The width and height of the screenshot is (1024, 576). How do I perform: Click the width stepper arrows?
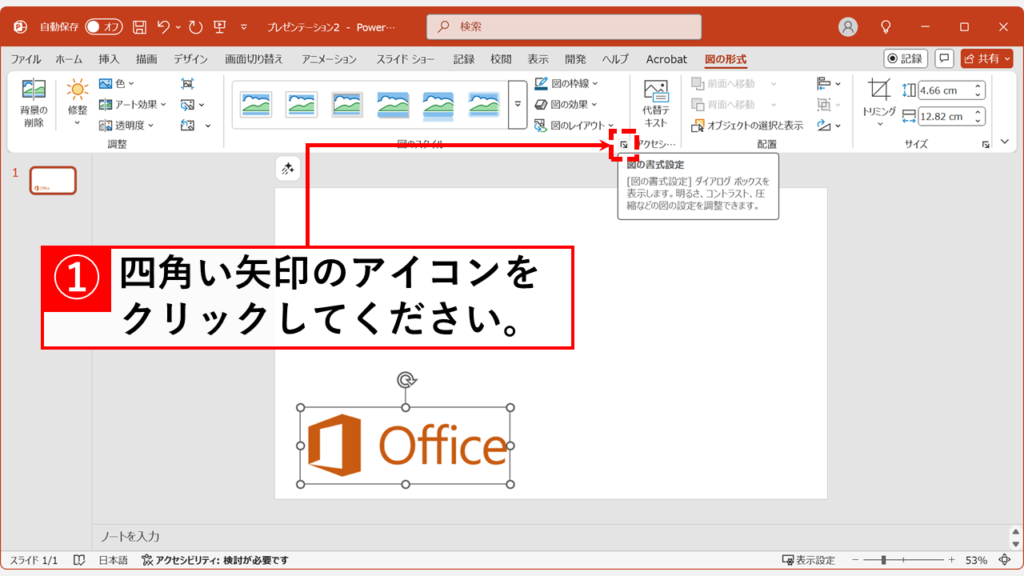(x=978, y=116)
